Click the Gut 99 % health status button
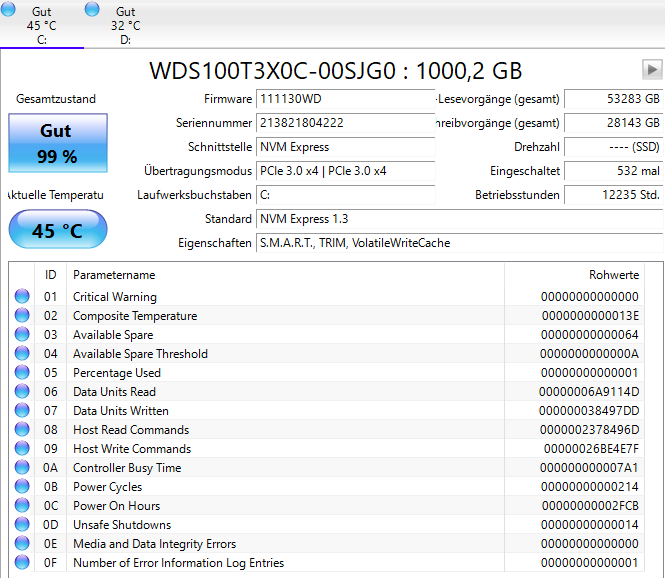 pos(58,143)
